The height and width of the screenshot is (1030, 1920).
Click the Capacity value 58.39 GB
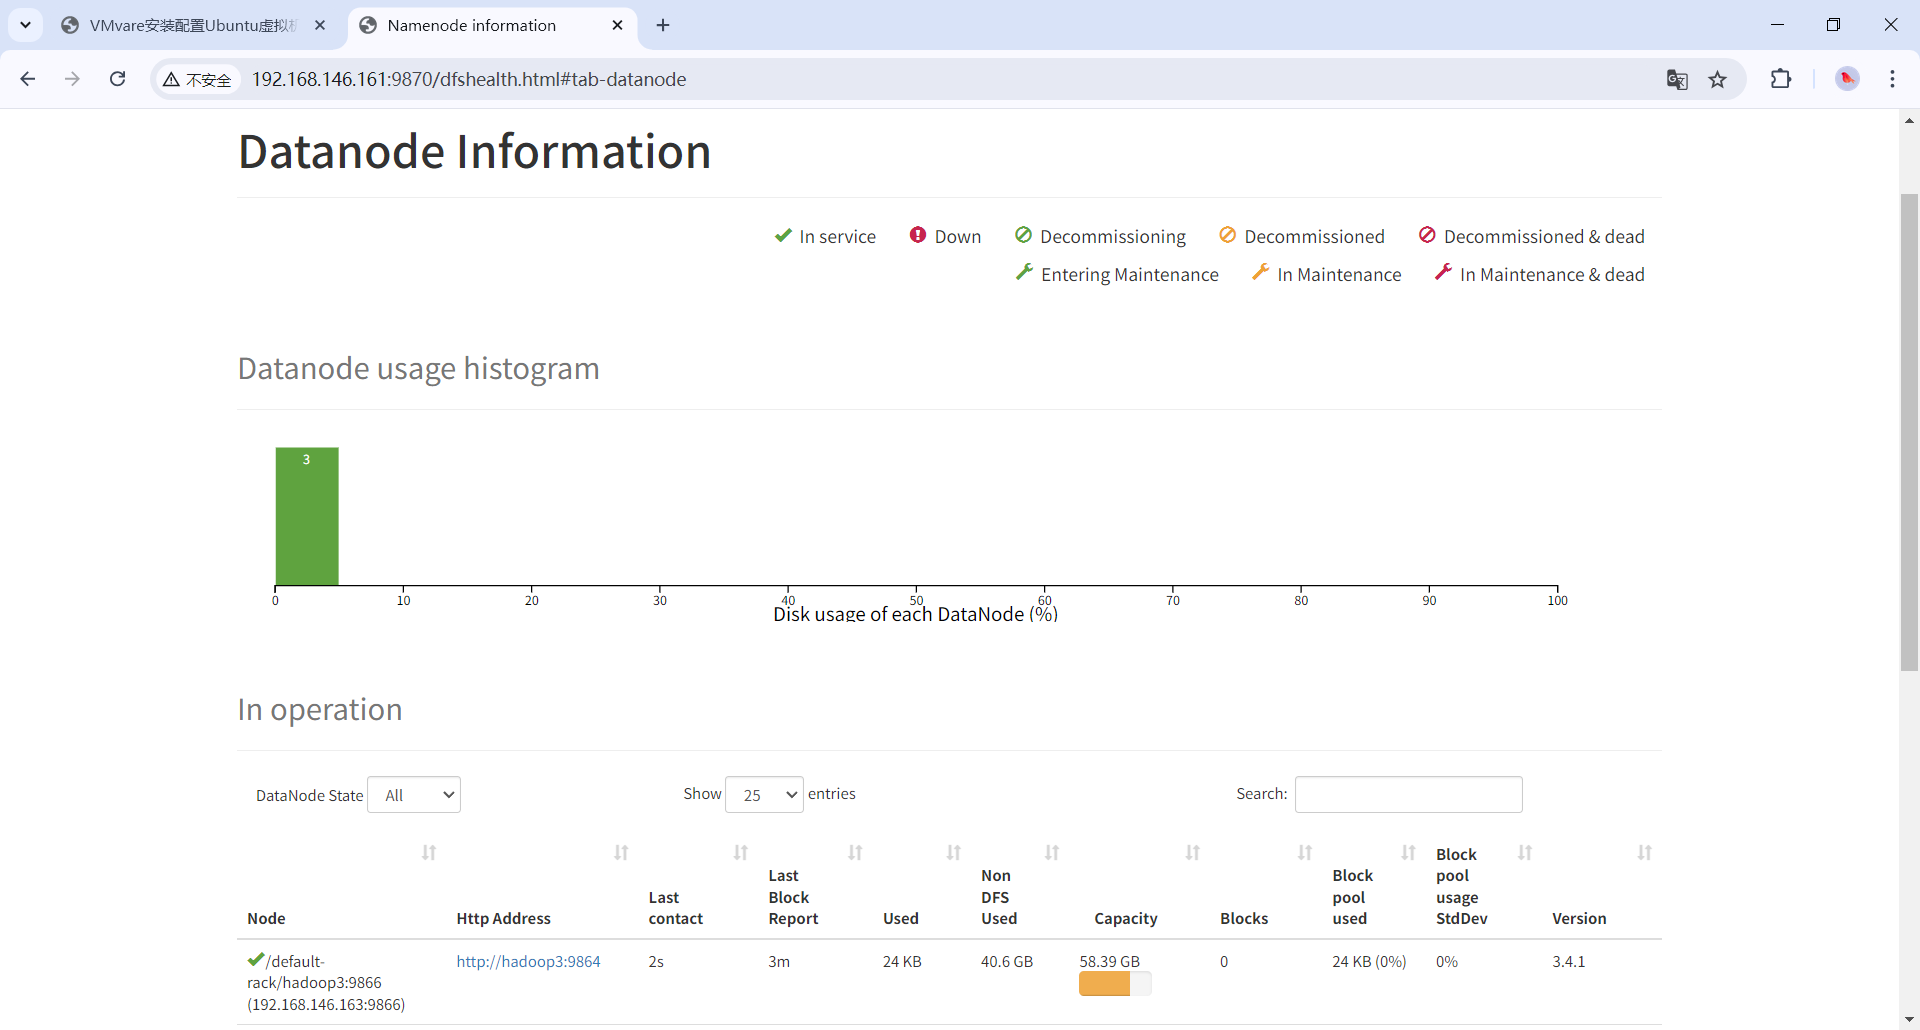pyautogui.click(x=1110, y=962)
